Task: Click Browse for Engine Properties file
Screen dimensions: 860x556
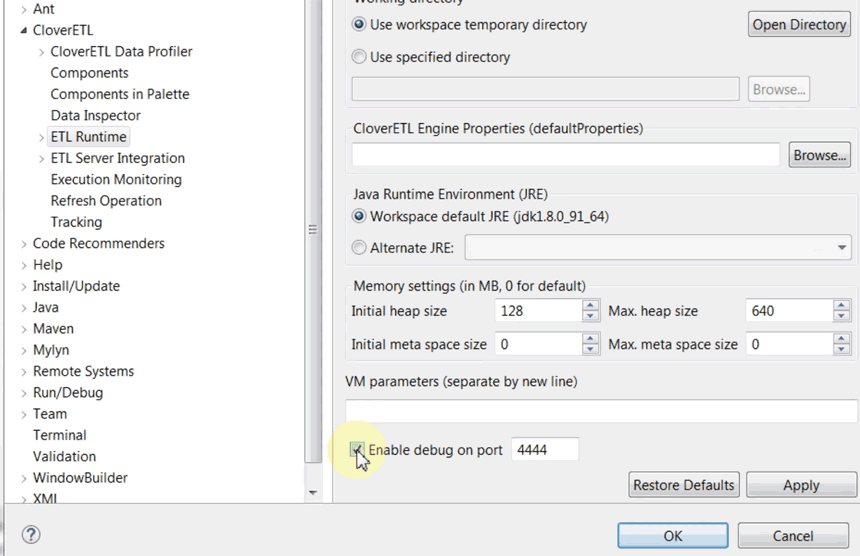Action: click(819, 155)
